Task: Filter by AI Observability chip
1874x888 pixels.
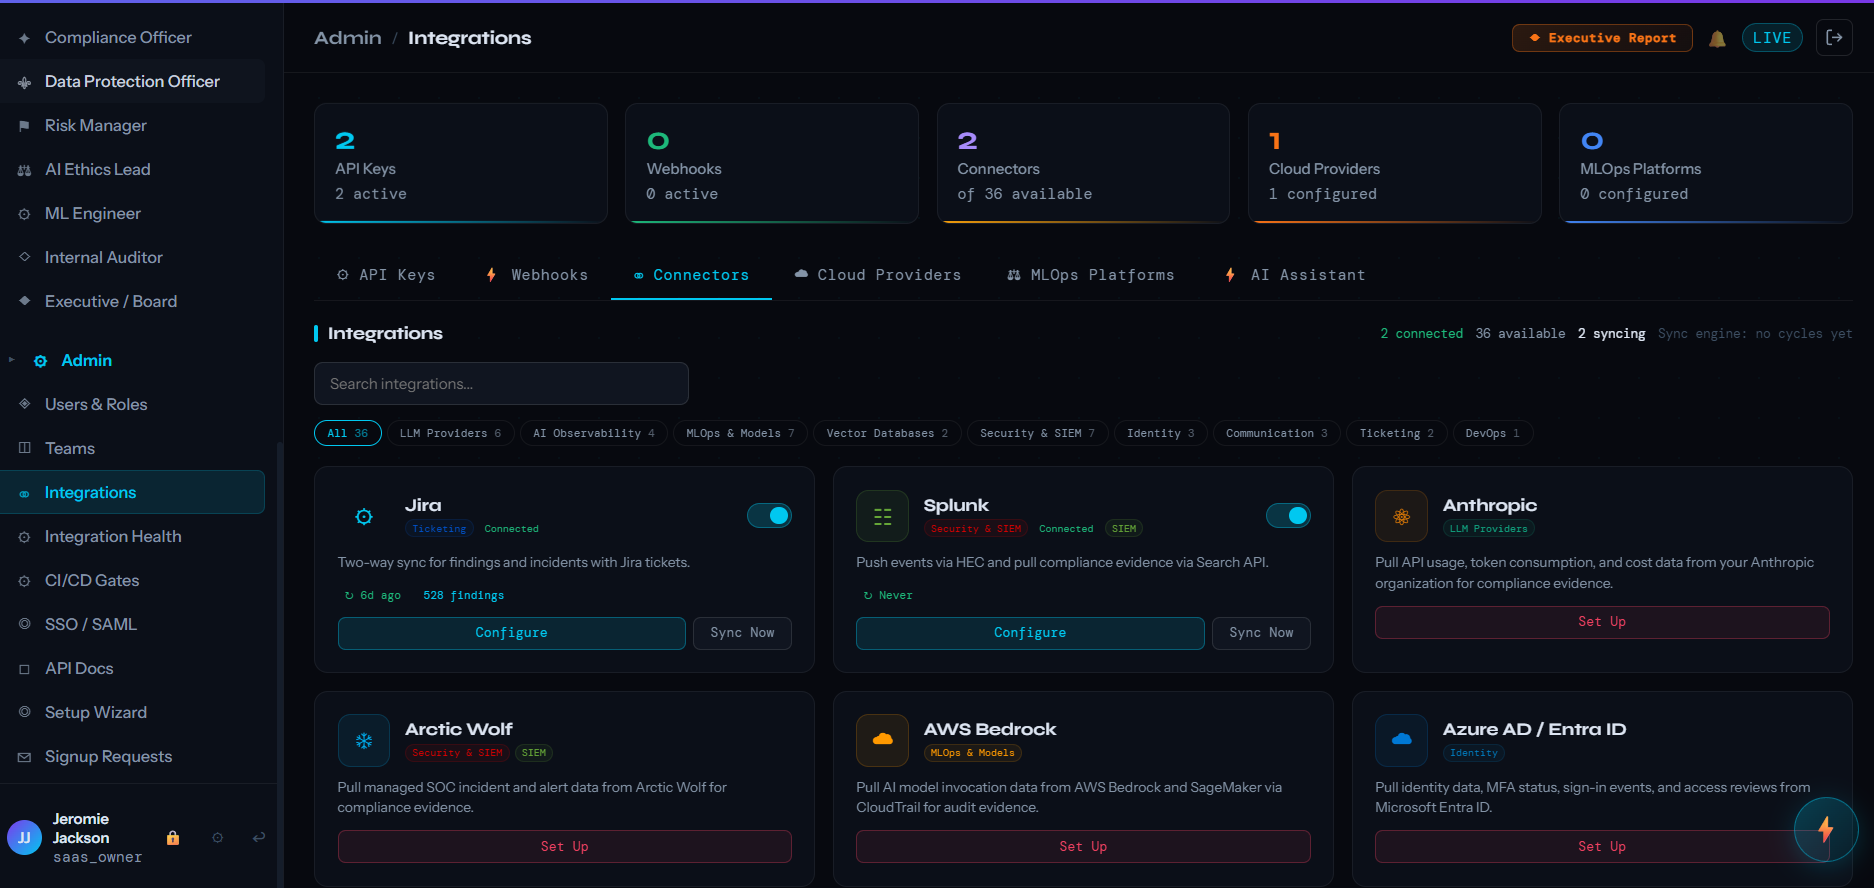Action: coord(594,433)
